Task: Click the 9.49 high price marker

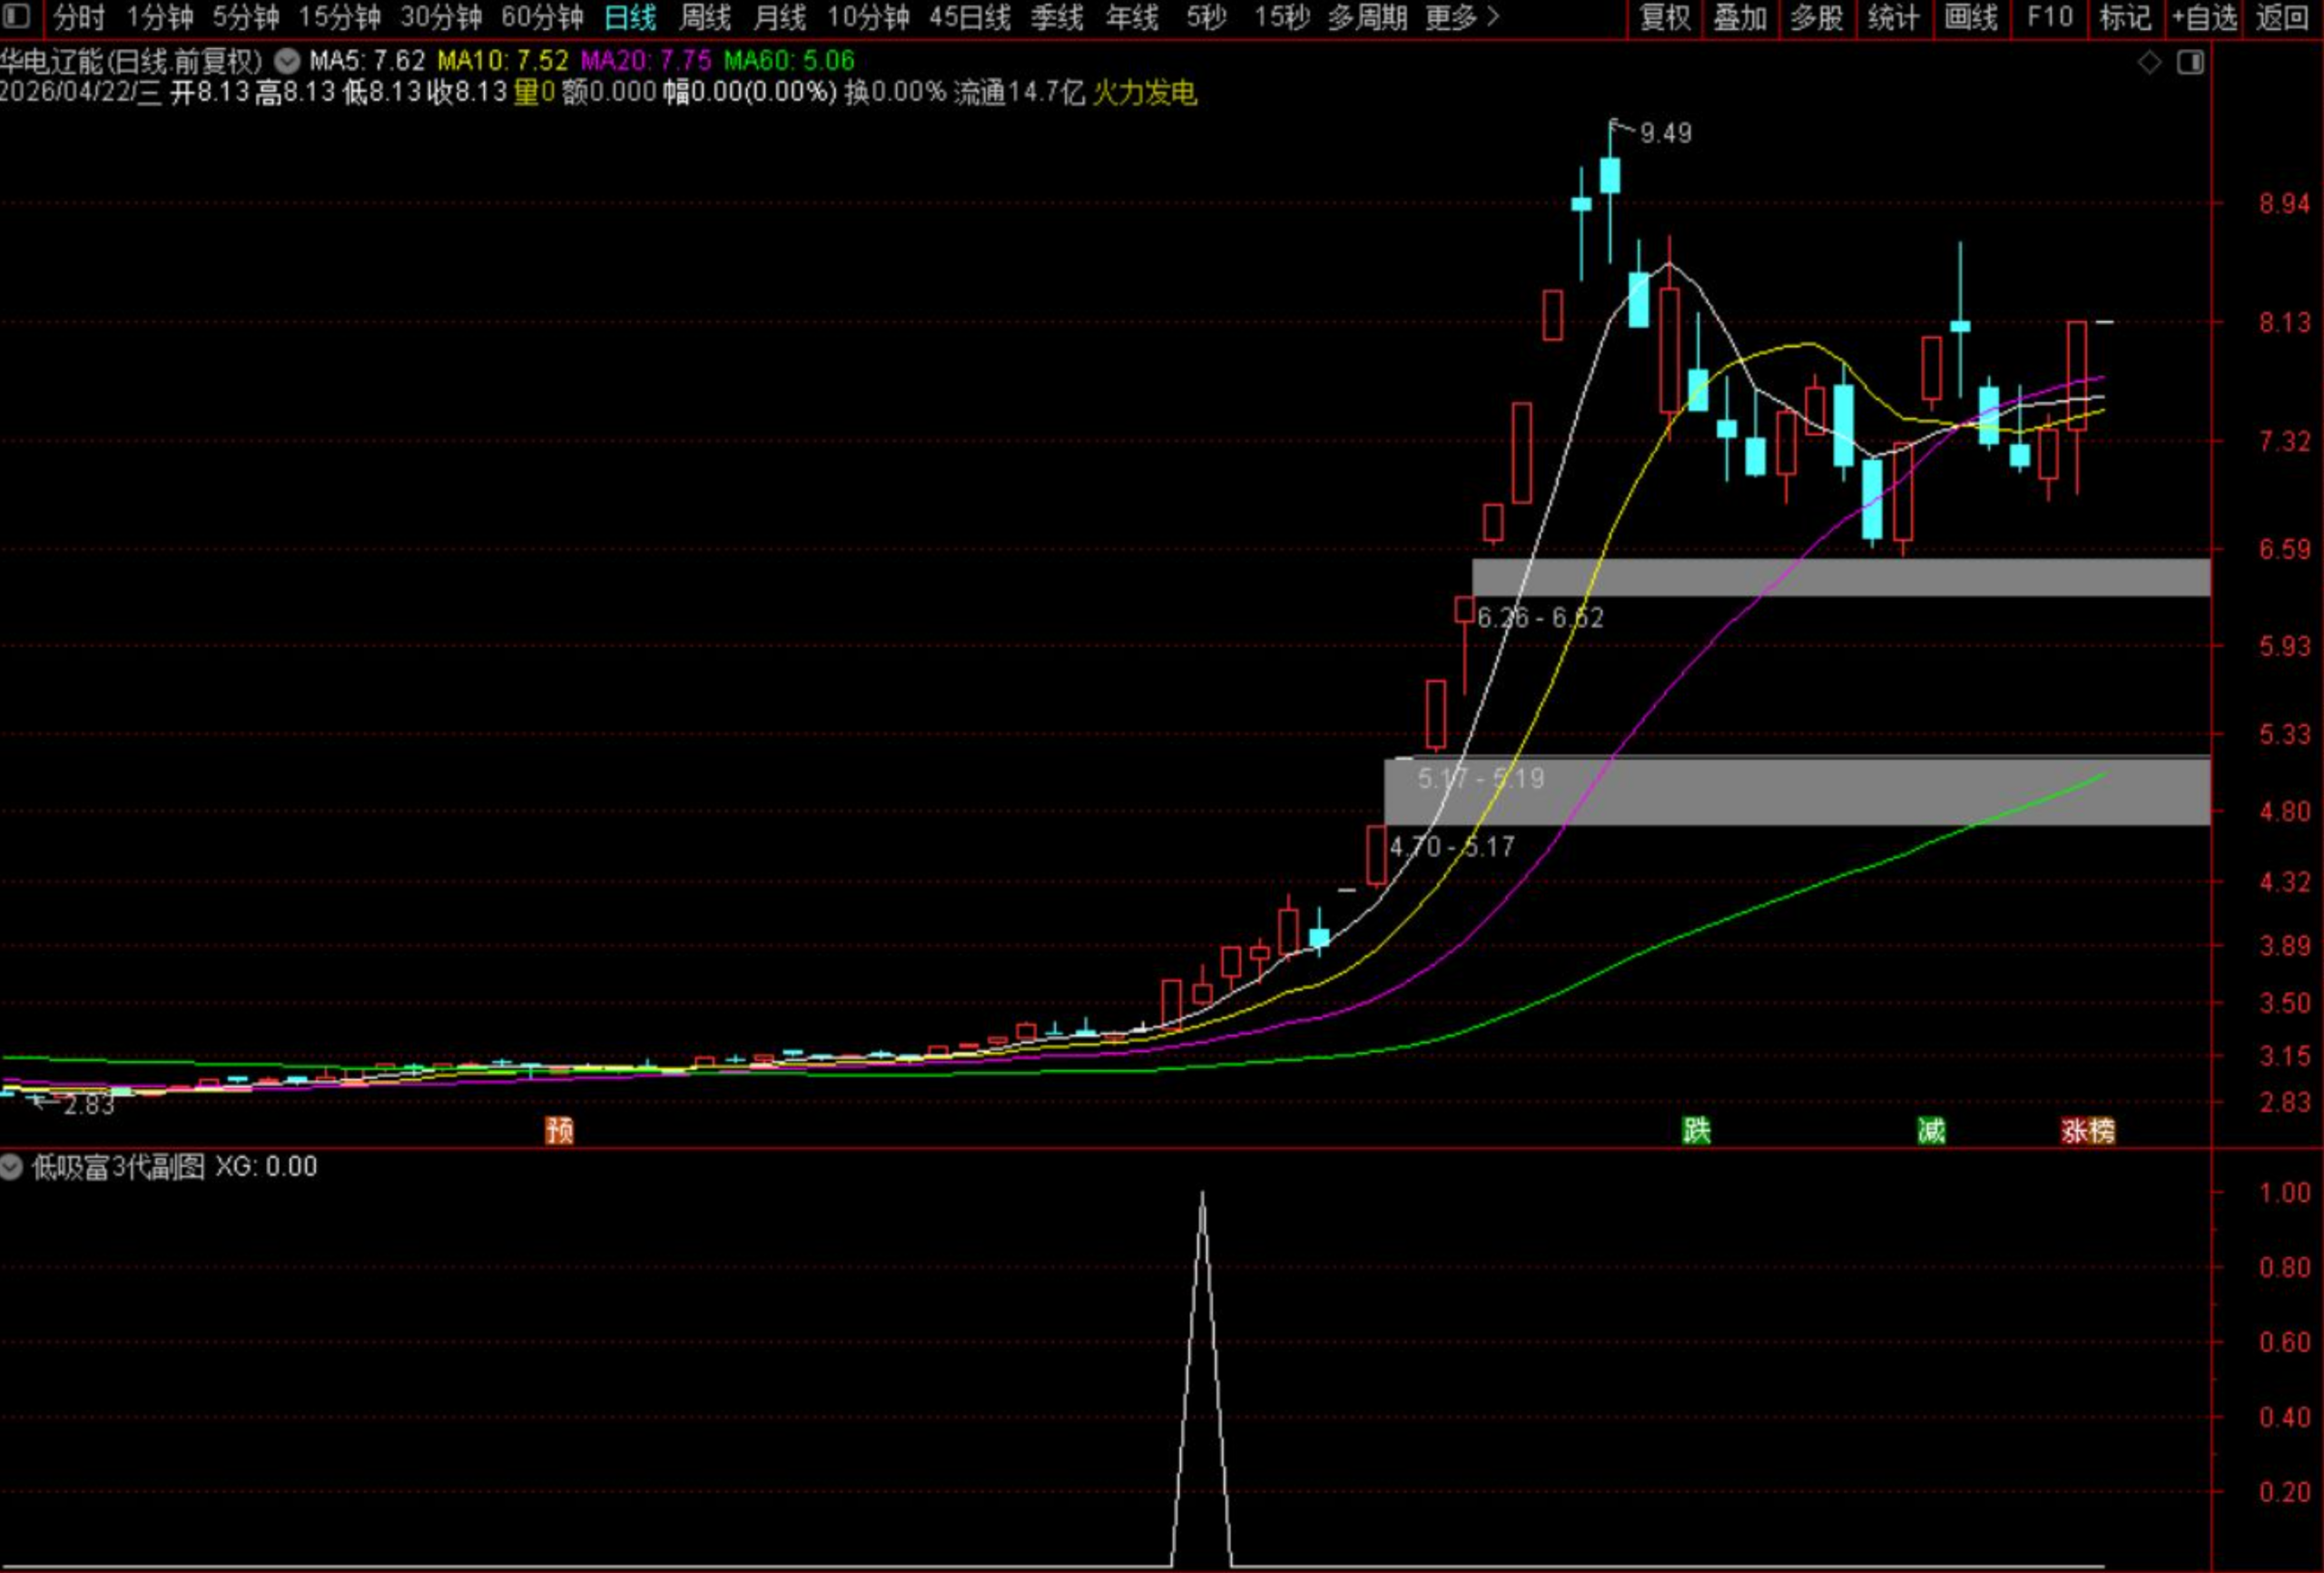Action: (1665, 133)
